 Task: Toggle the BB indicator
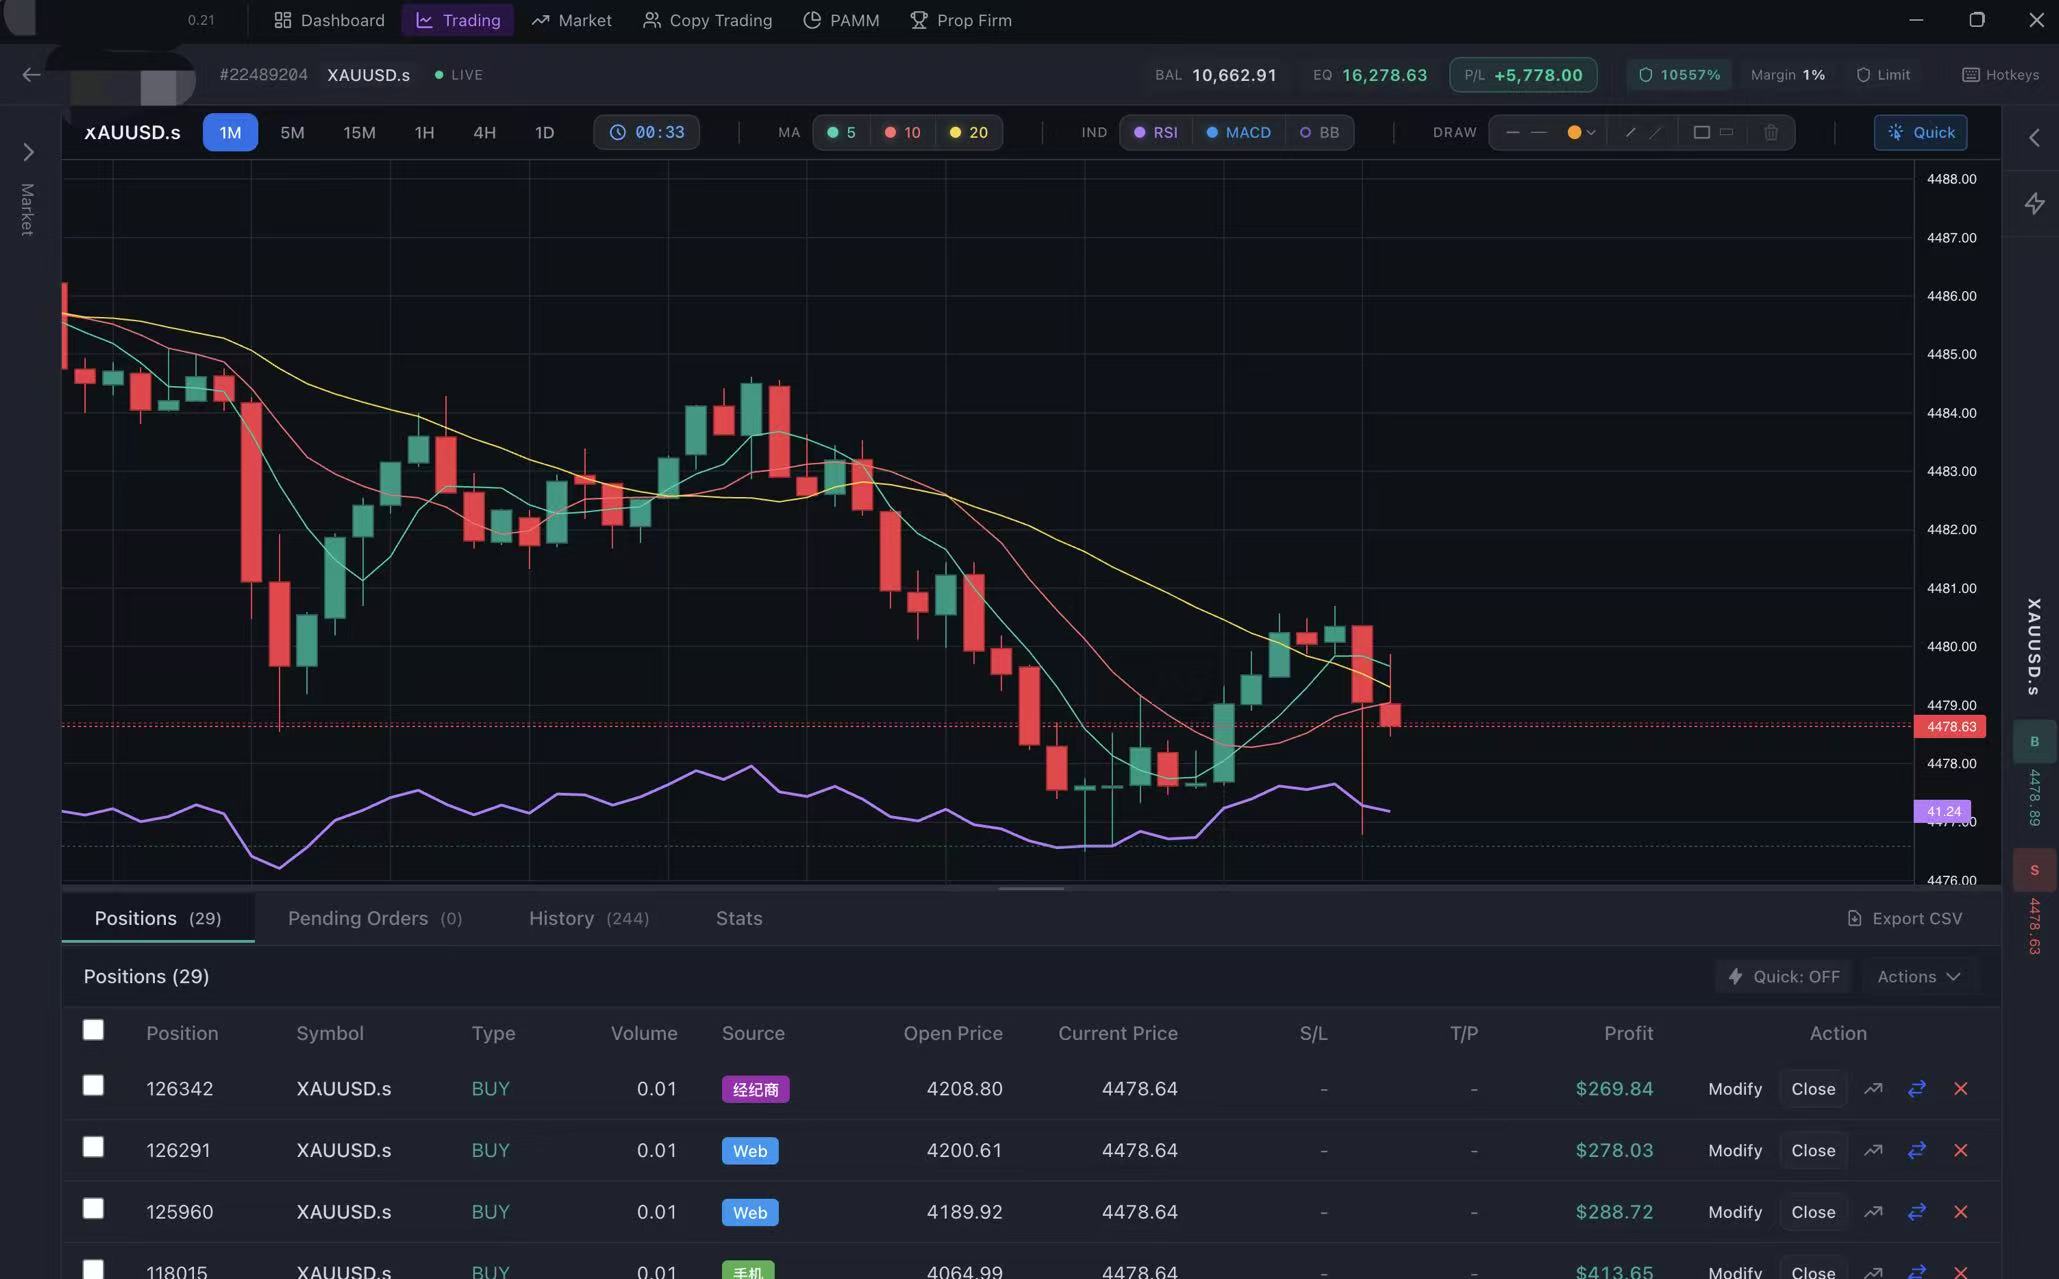1319,132
